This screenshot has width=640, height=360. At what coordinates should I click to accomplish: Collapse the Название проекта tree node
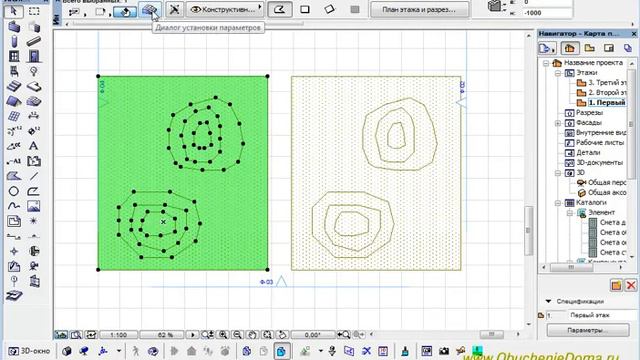(x=546, y=63)
